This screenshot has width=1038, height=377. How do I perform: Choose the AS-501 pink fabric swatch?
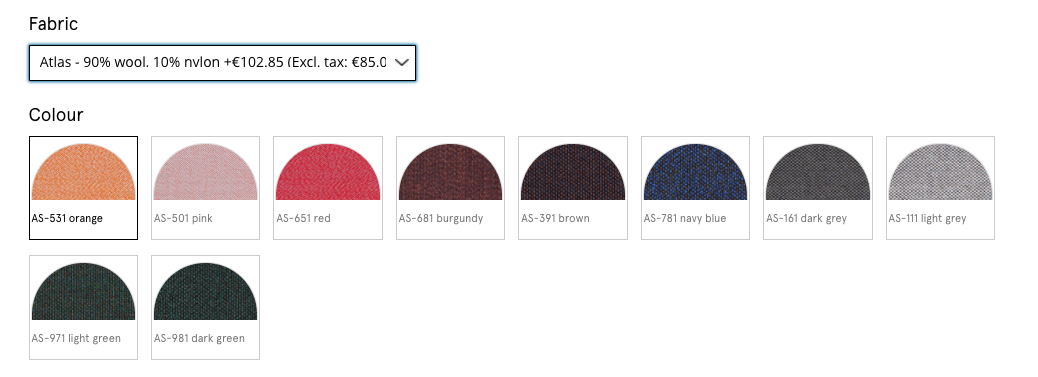[206, 188]
